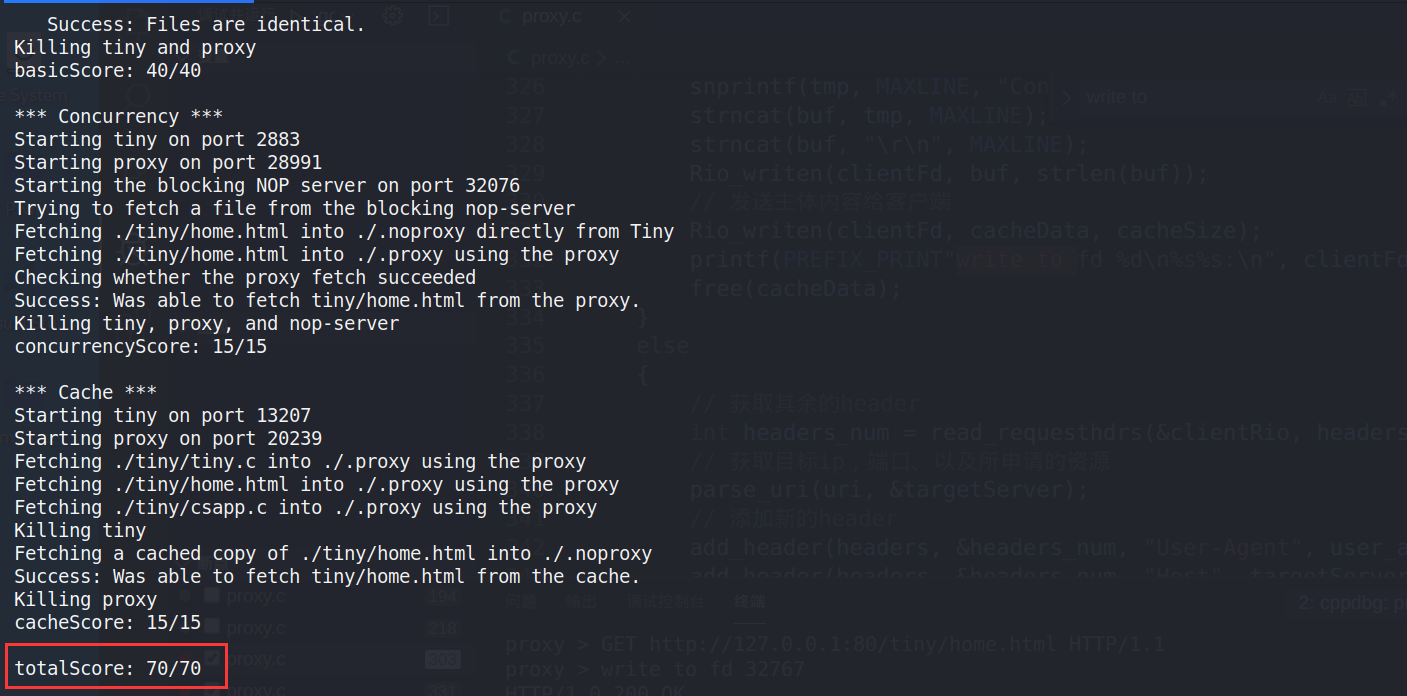Open the debug console icon

coord(439,15)
